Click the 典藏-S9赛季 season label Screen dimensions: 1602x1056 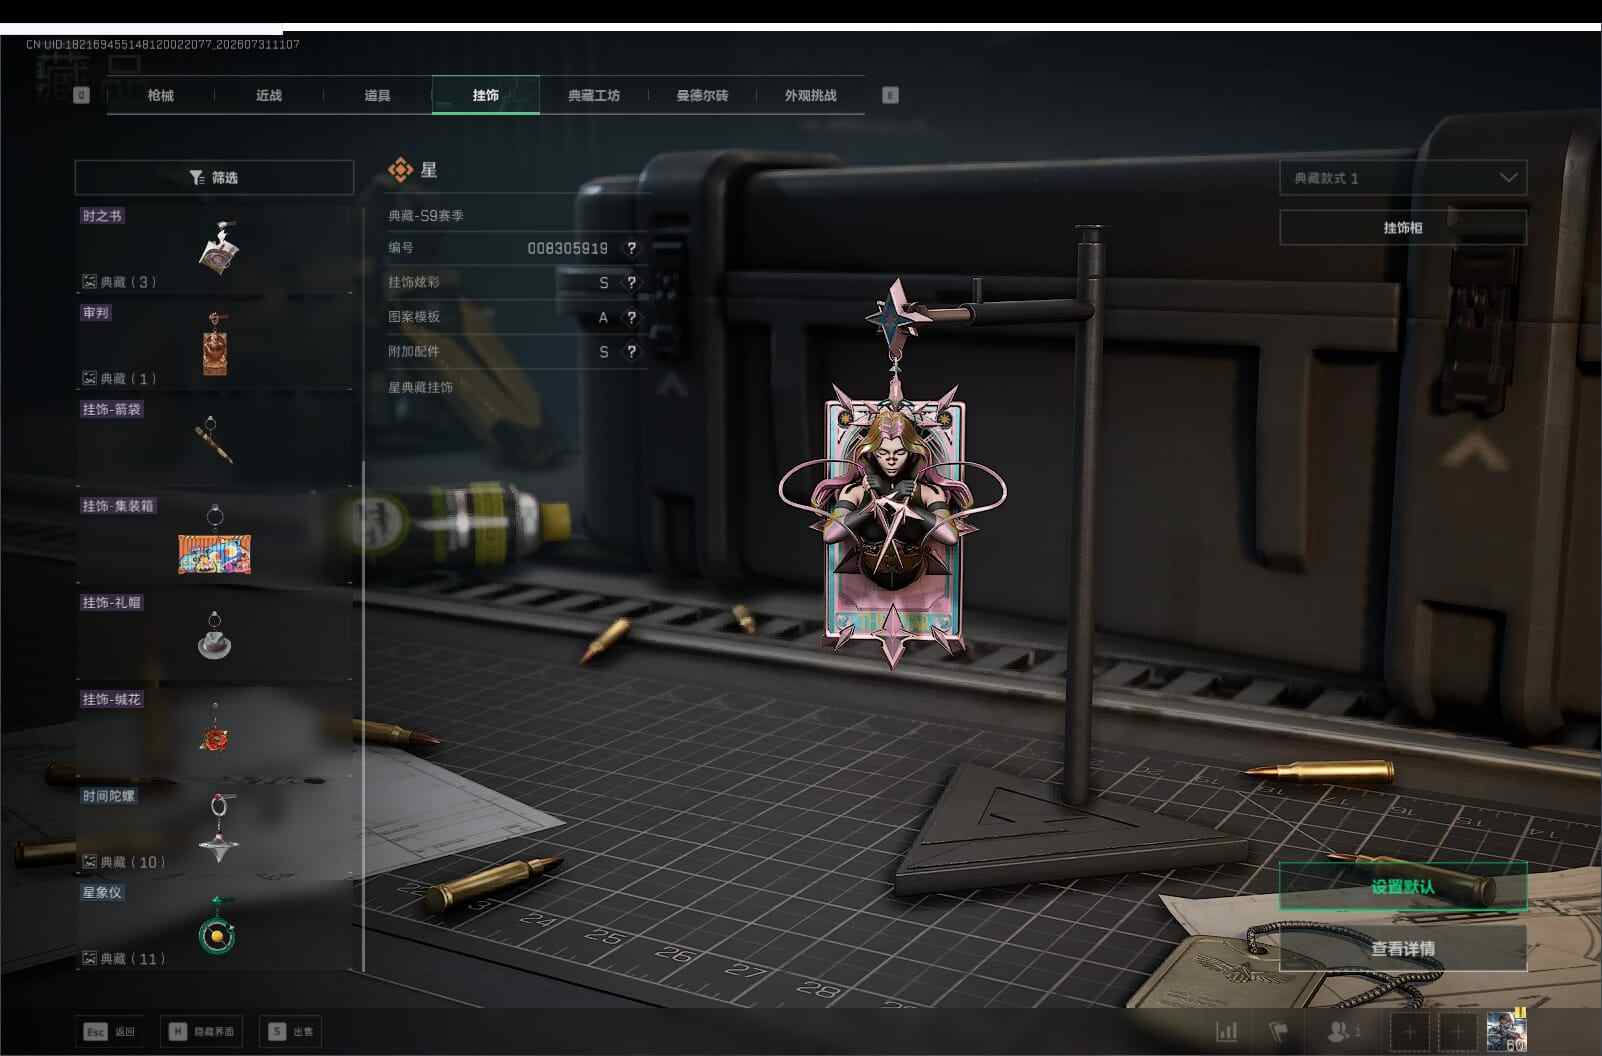click(x=426, y=215)
